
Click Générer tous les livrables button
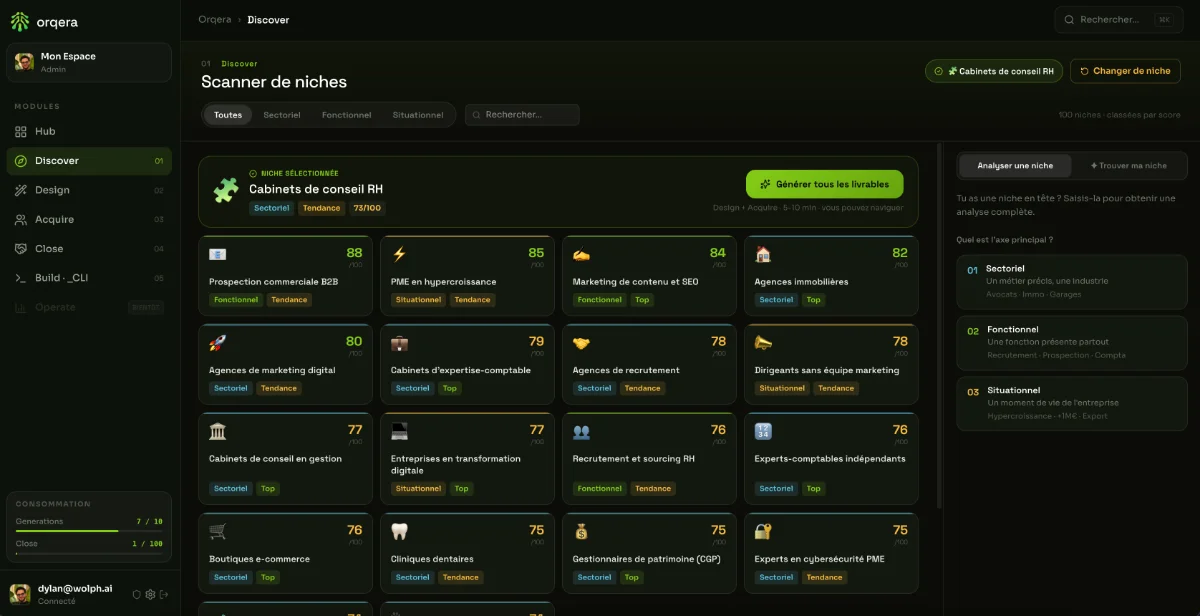pyautogui.click(x=824, y=184)
